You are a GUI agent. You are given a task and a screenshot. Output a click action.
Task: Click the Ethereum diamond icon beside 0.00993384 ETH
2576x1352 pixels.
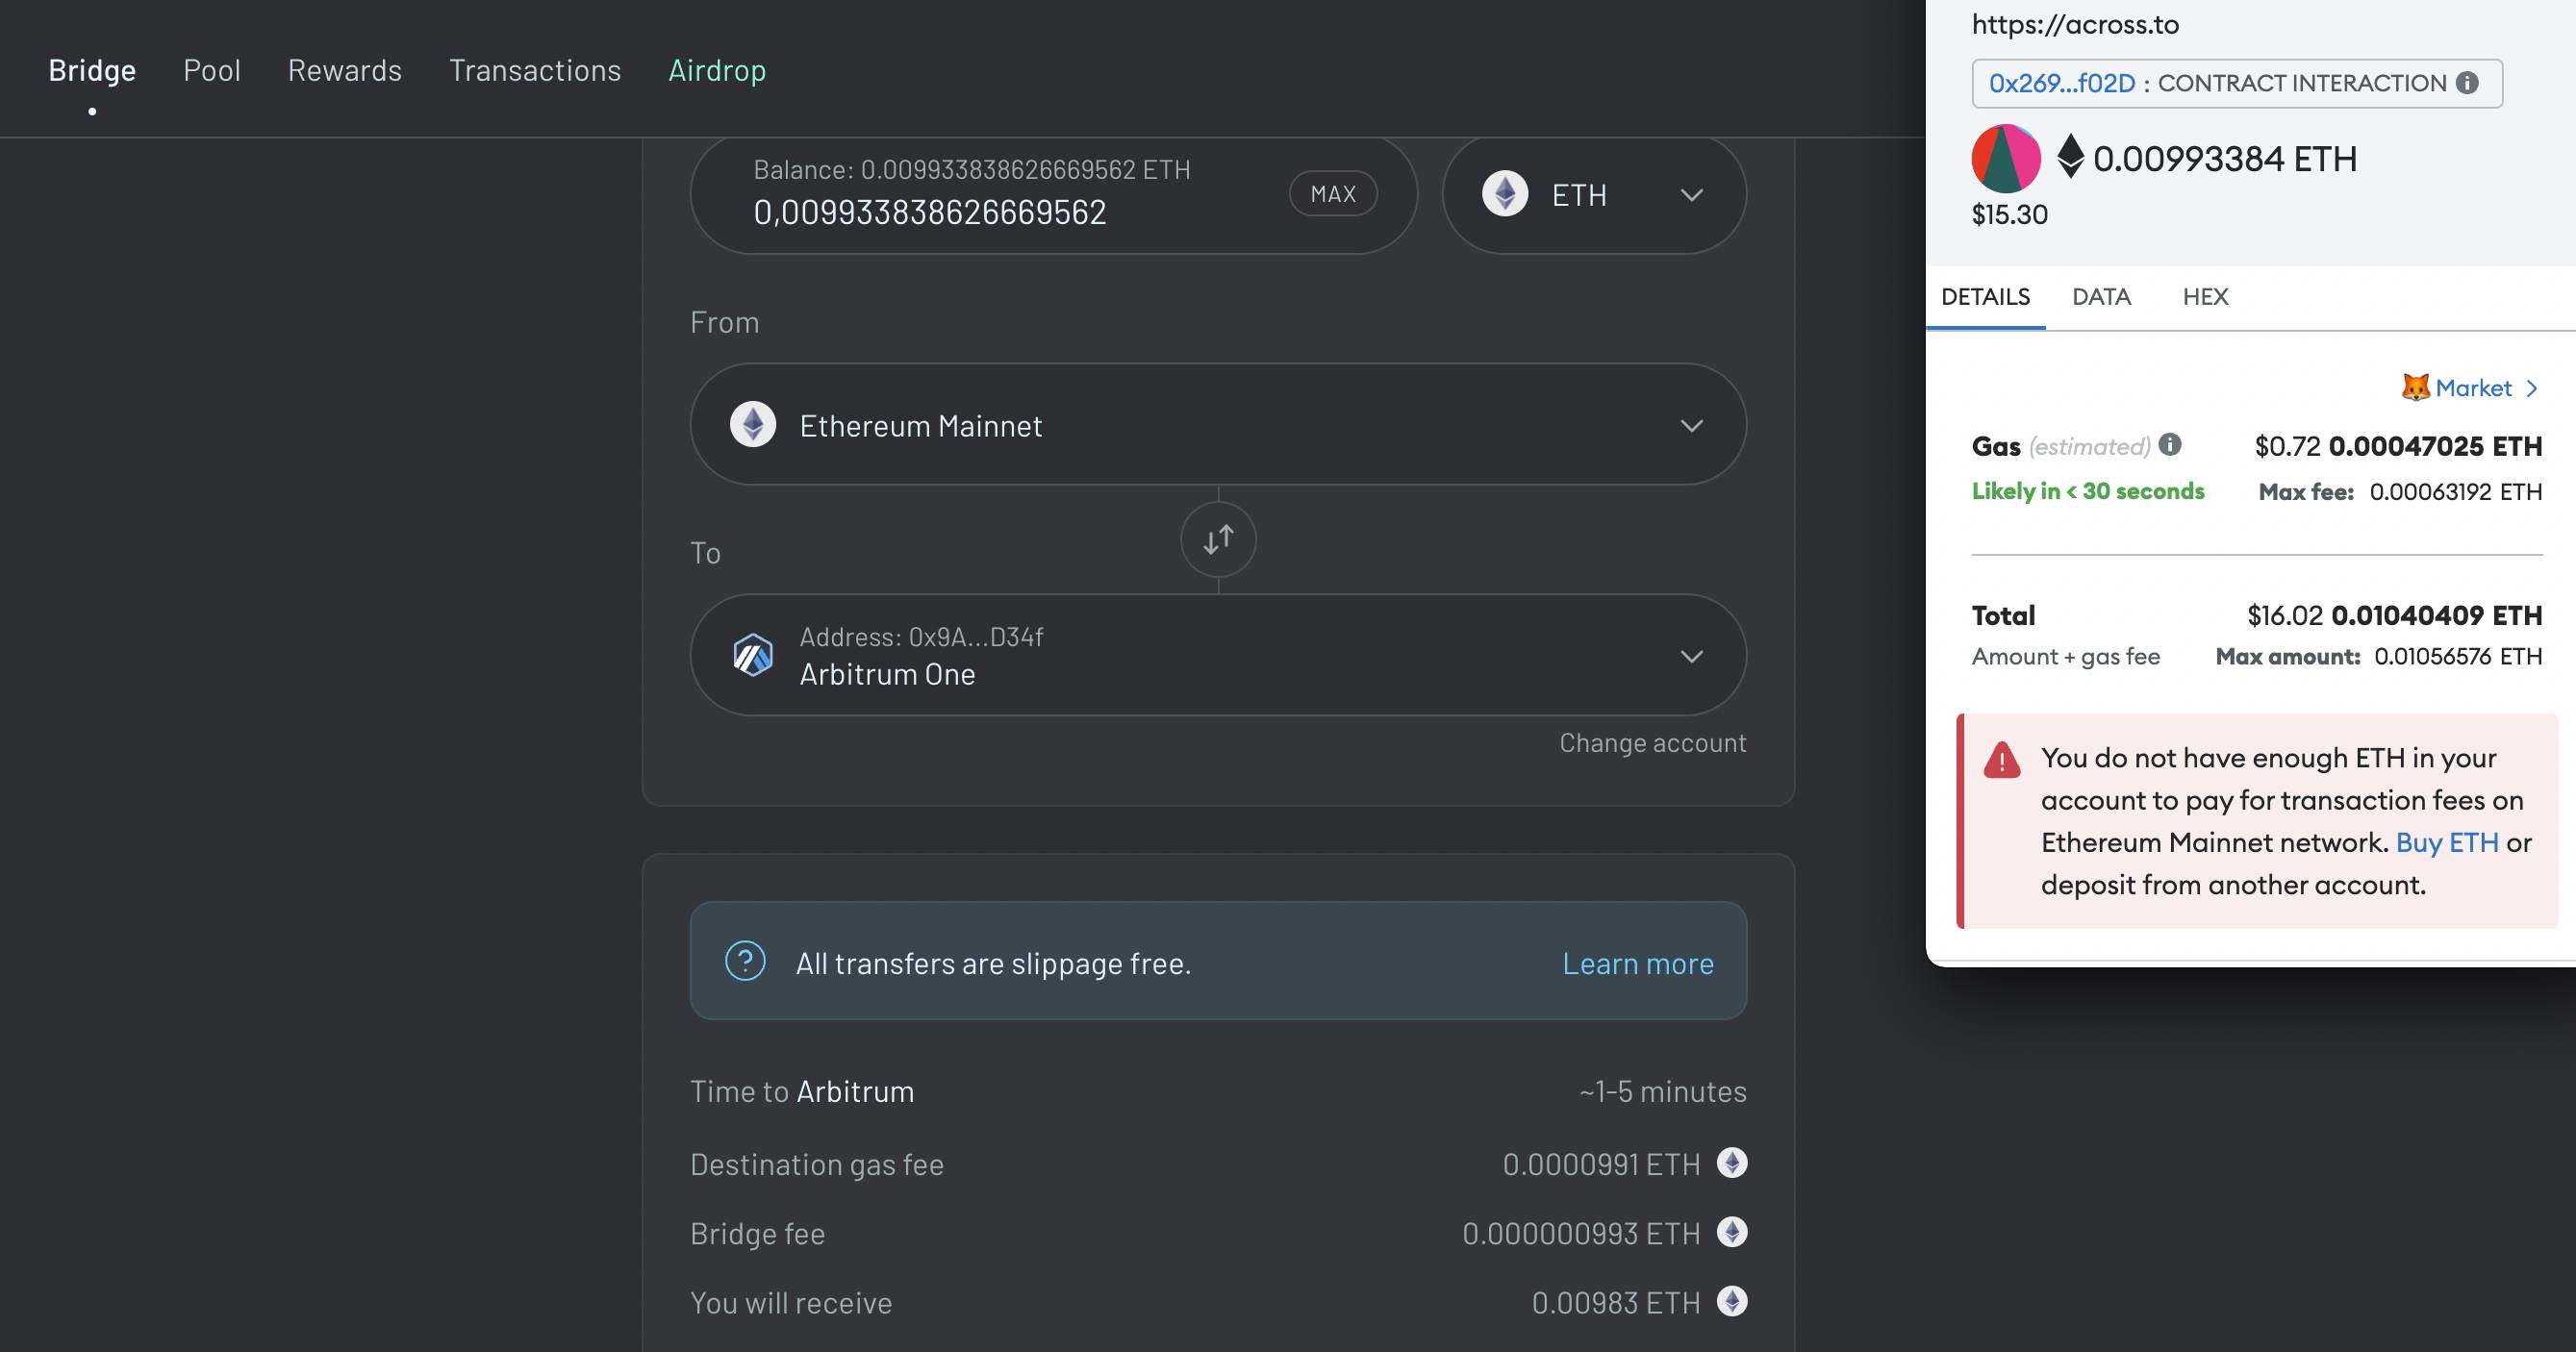(x=2070, y=157)
